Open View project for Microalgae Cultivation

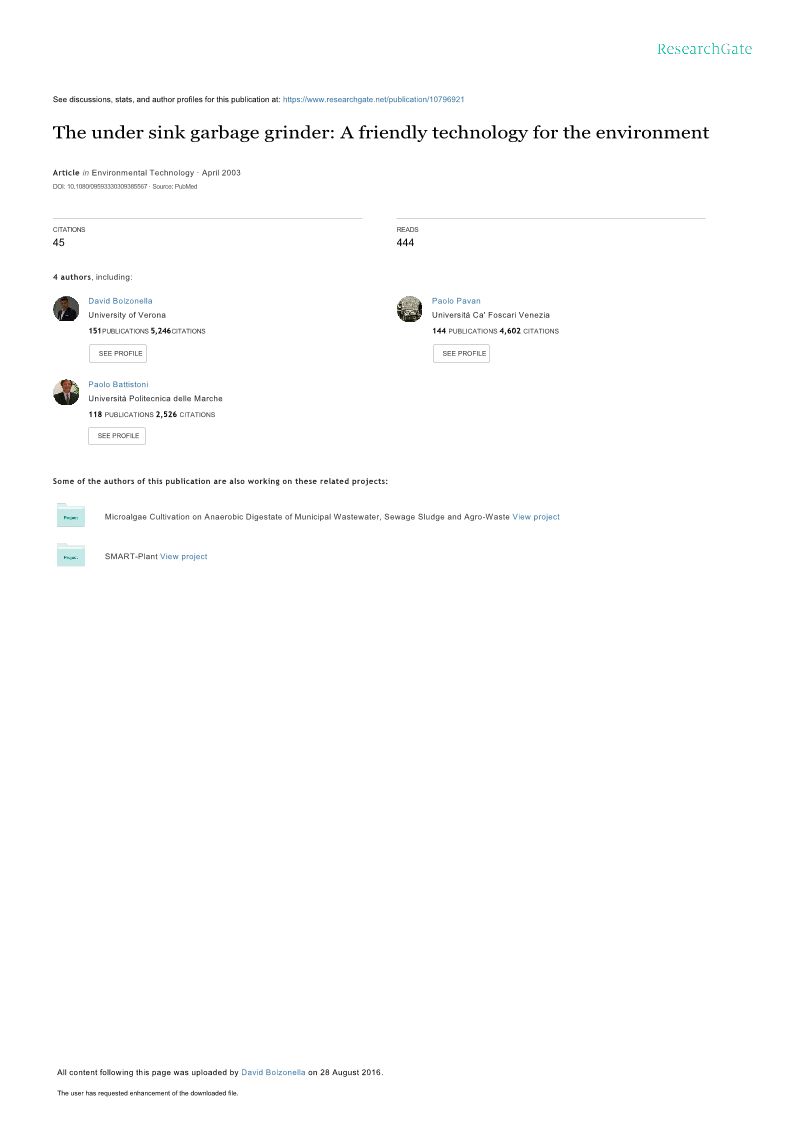(536, 517)
